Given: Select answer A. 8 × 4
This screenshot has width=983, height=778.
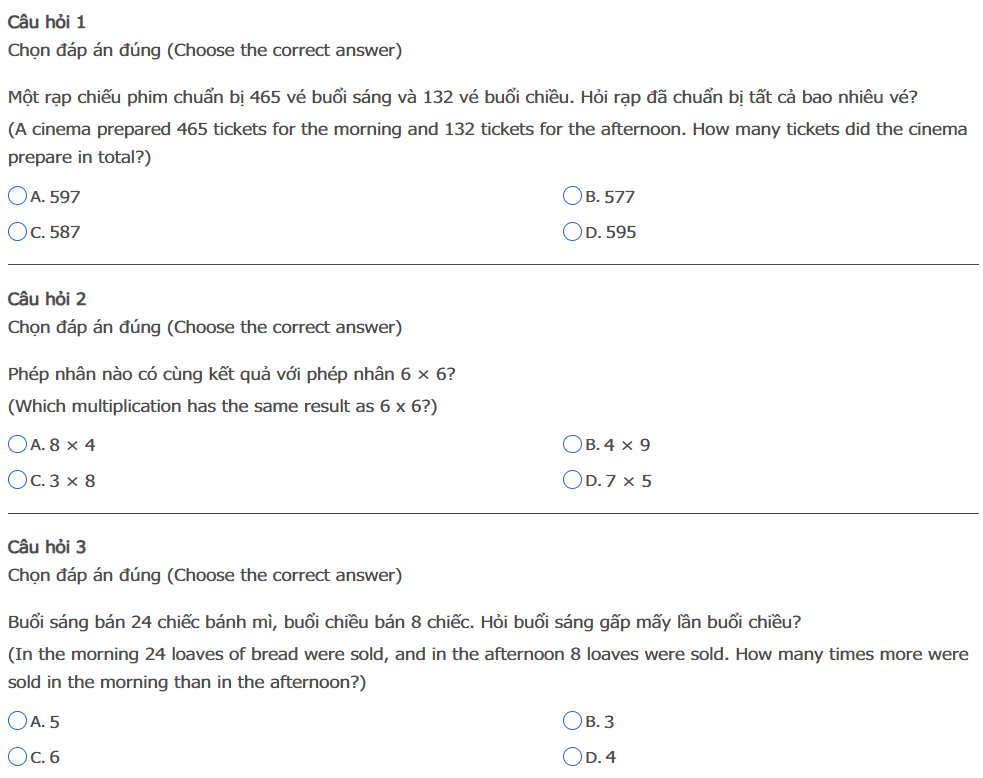Looking at the screenshot, I should coord(17,444).
